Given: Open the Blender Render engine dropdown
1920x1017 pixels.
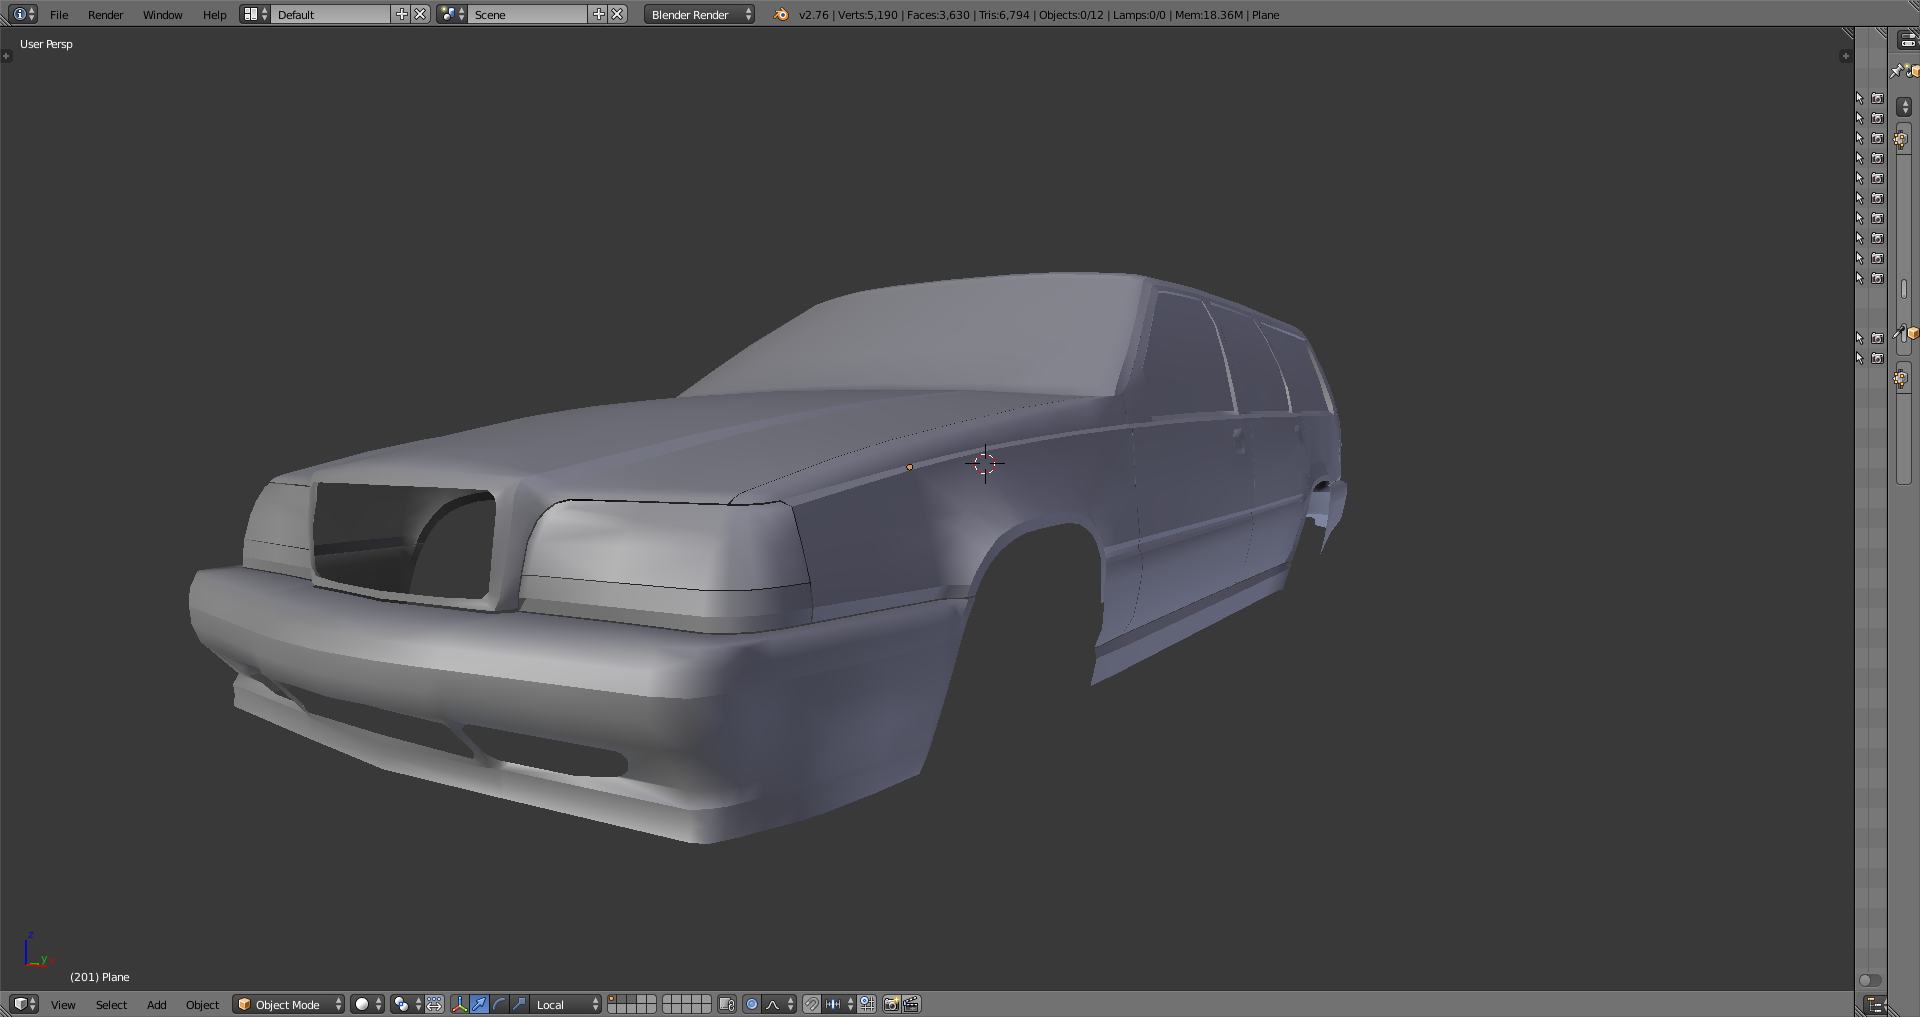Looking at the screenshot, I should coord(700,14).
